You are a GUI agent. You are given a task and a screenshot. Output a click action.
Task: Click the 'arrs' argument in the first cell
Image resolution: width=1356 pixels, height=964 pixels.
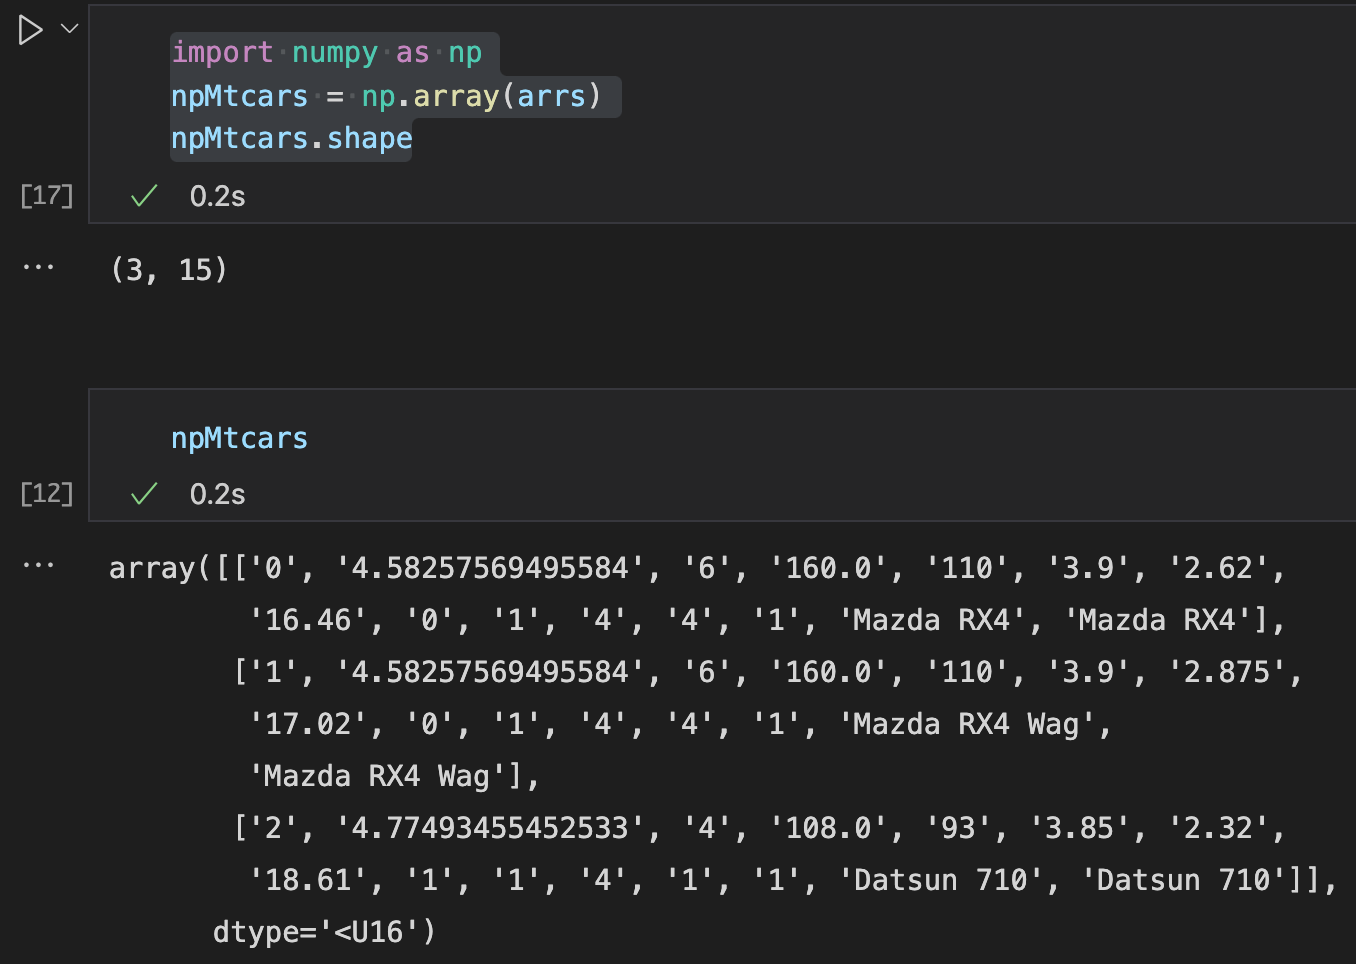(551, 96)
